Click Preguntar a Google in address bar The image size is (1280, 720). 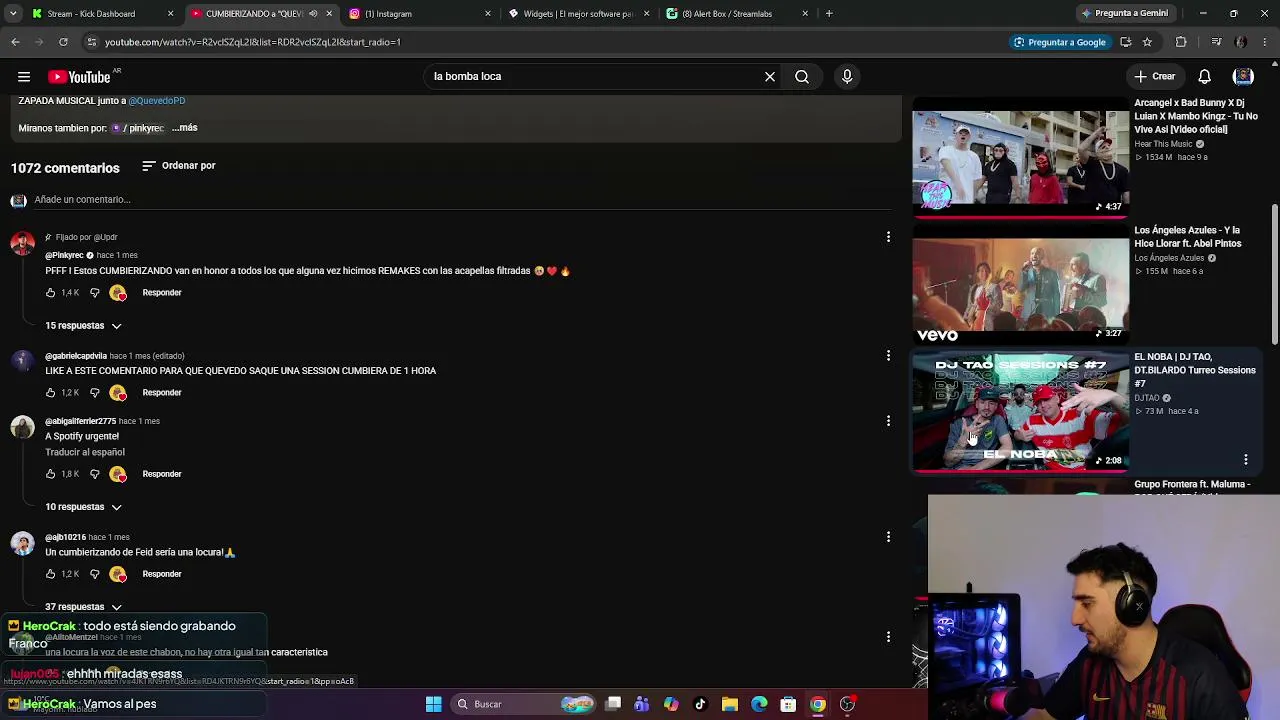click(x=1060, y=42)
